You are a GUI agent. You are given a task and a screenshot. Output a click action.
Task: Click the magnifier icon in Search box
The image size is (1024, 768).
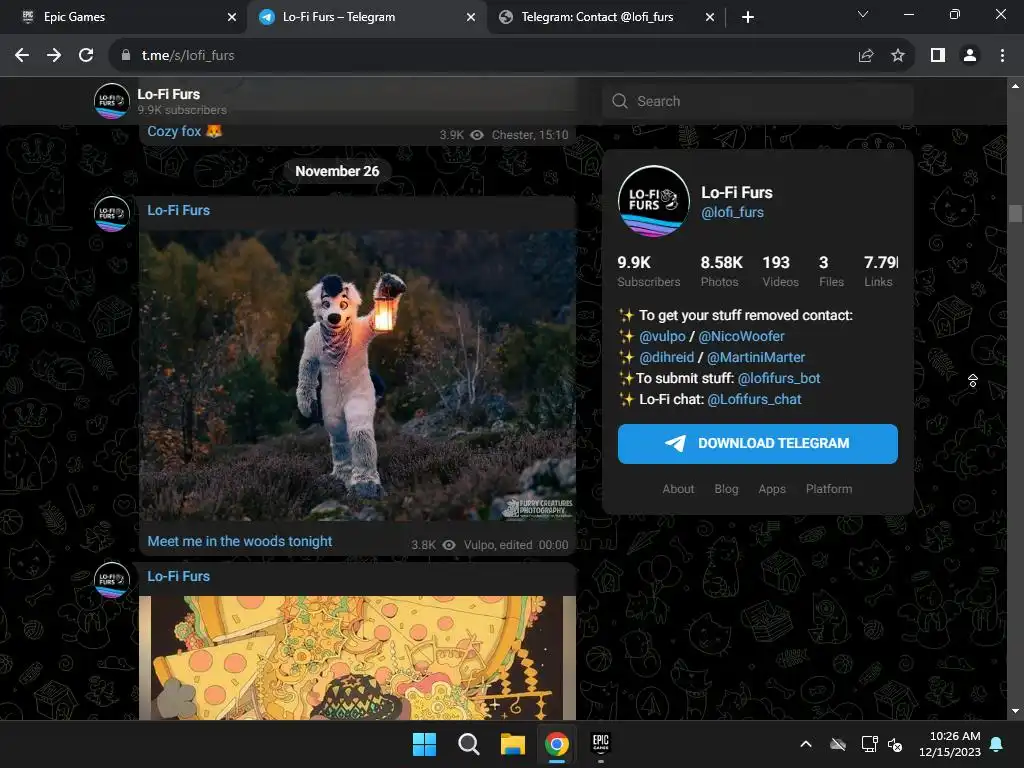pyautogui.click(x=620, y=101)
